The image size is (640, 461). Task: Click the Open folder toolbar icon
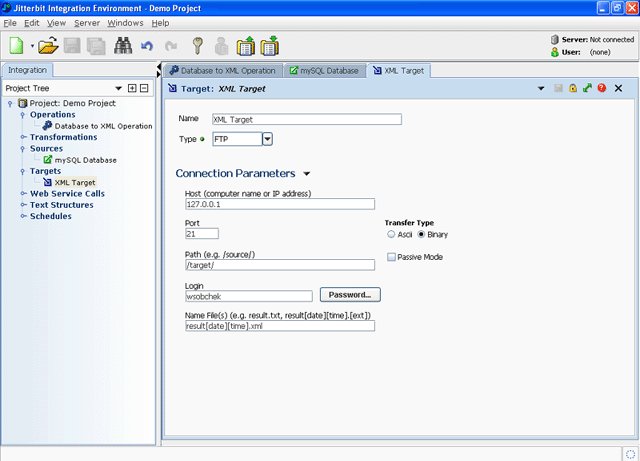pyautogui.click(x=48, y=46)
